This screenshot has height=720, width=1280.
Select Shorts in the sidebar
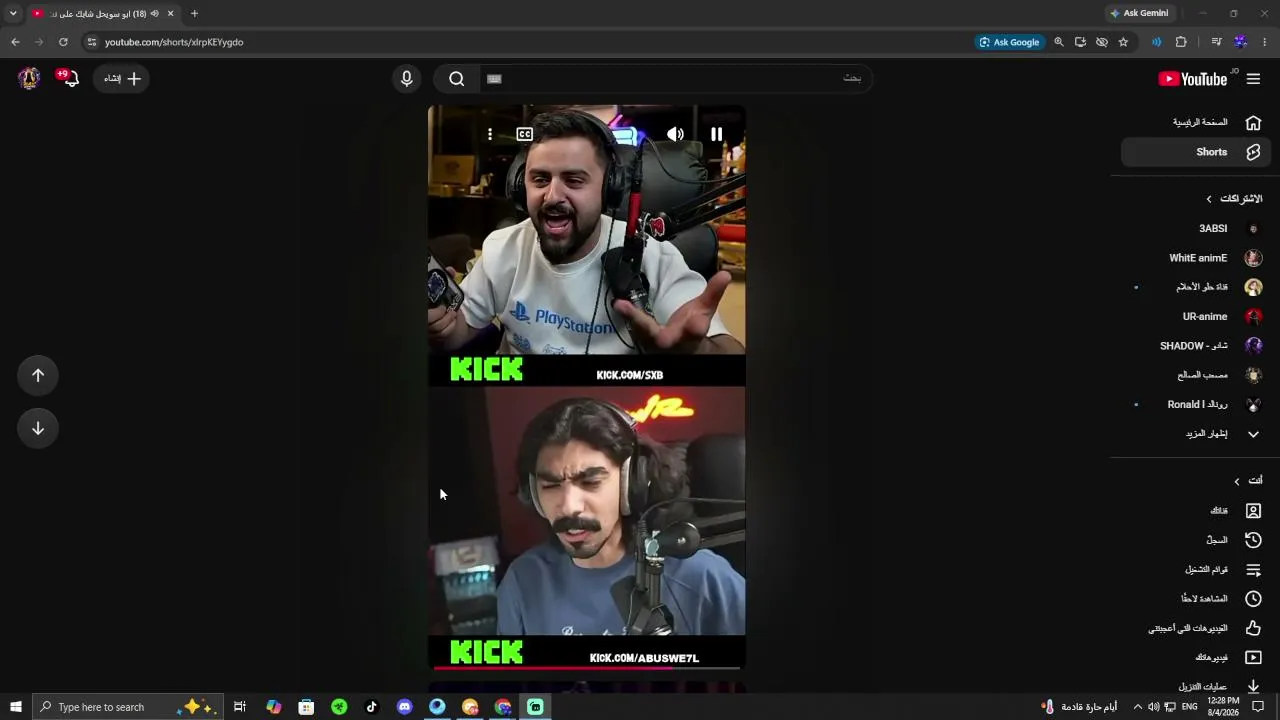pyautogui.click(x=1196, y=152)
